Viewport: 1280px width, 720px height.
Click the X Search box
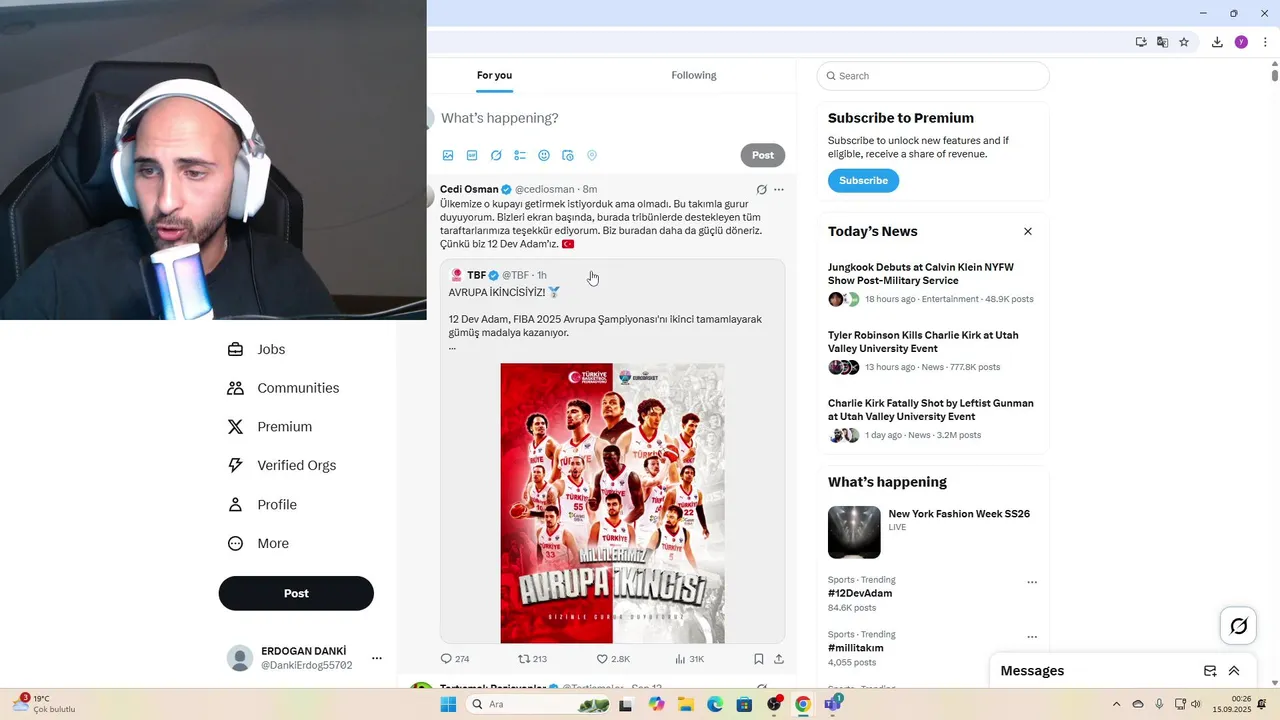point(933,76)
